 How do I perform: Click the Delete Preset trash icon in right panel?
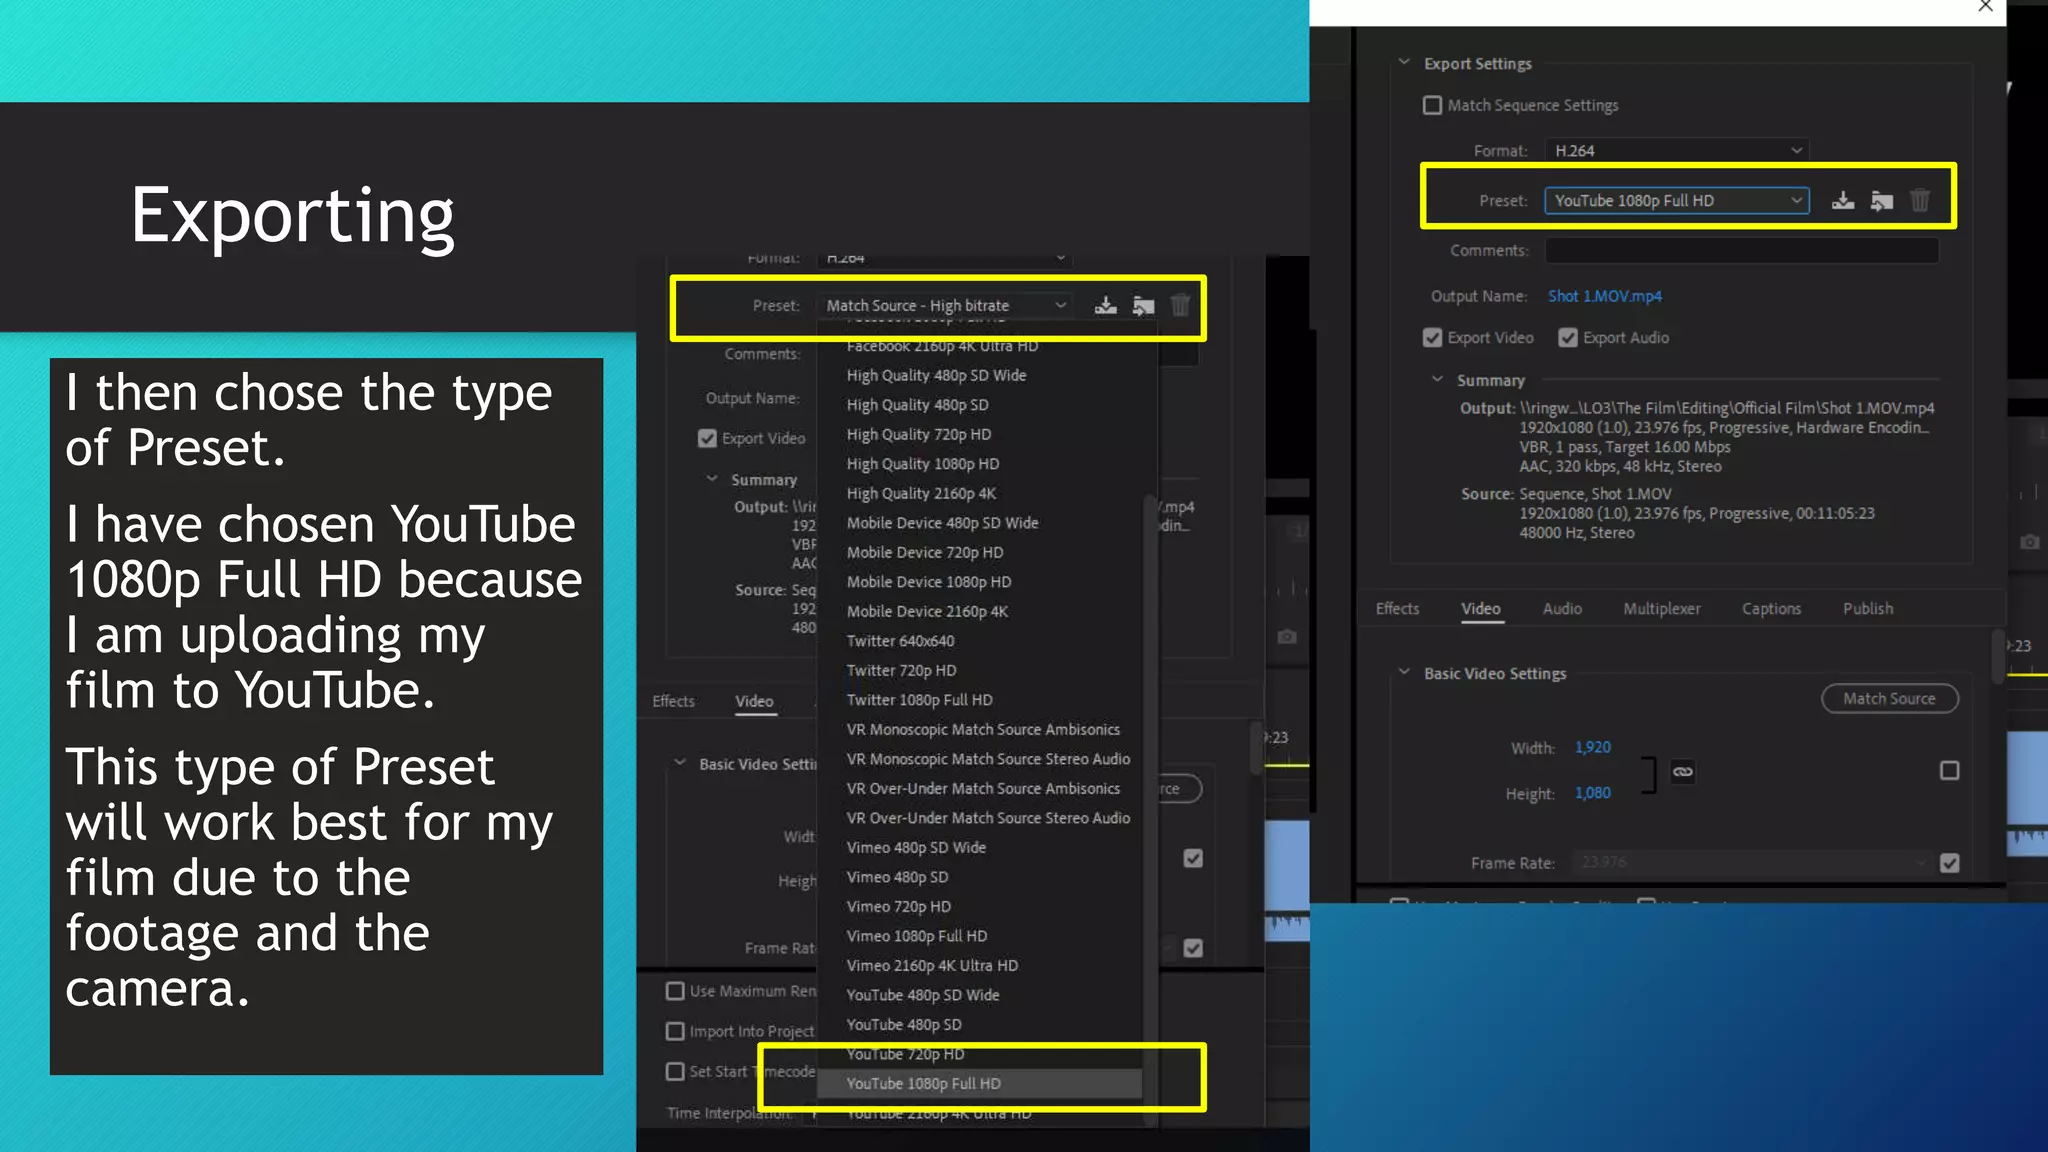1919,201
